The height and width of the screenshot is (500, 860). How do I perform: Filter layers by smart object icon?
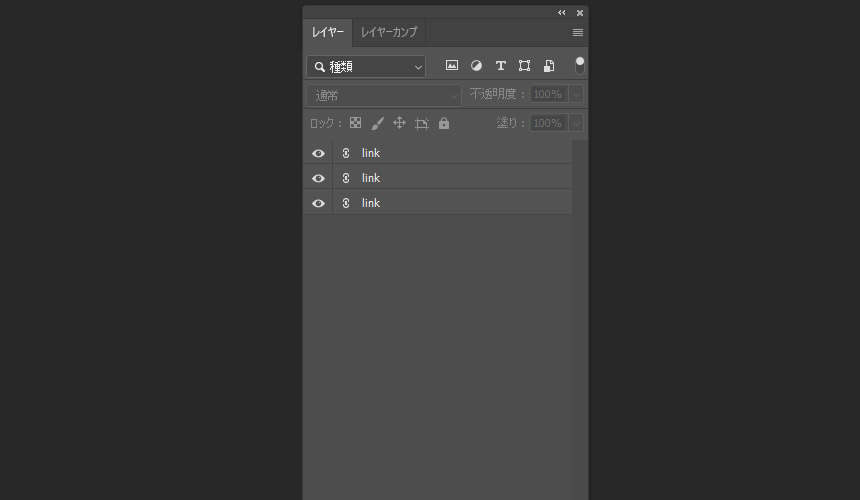point(549,66)
